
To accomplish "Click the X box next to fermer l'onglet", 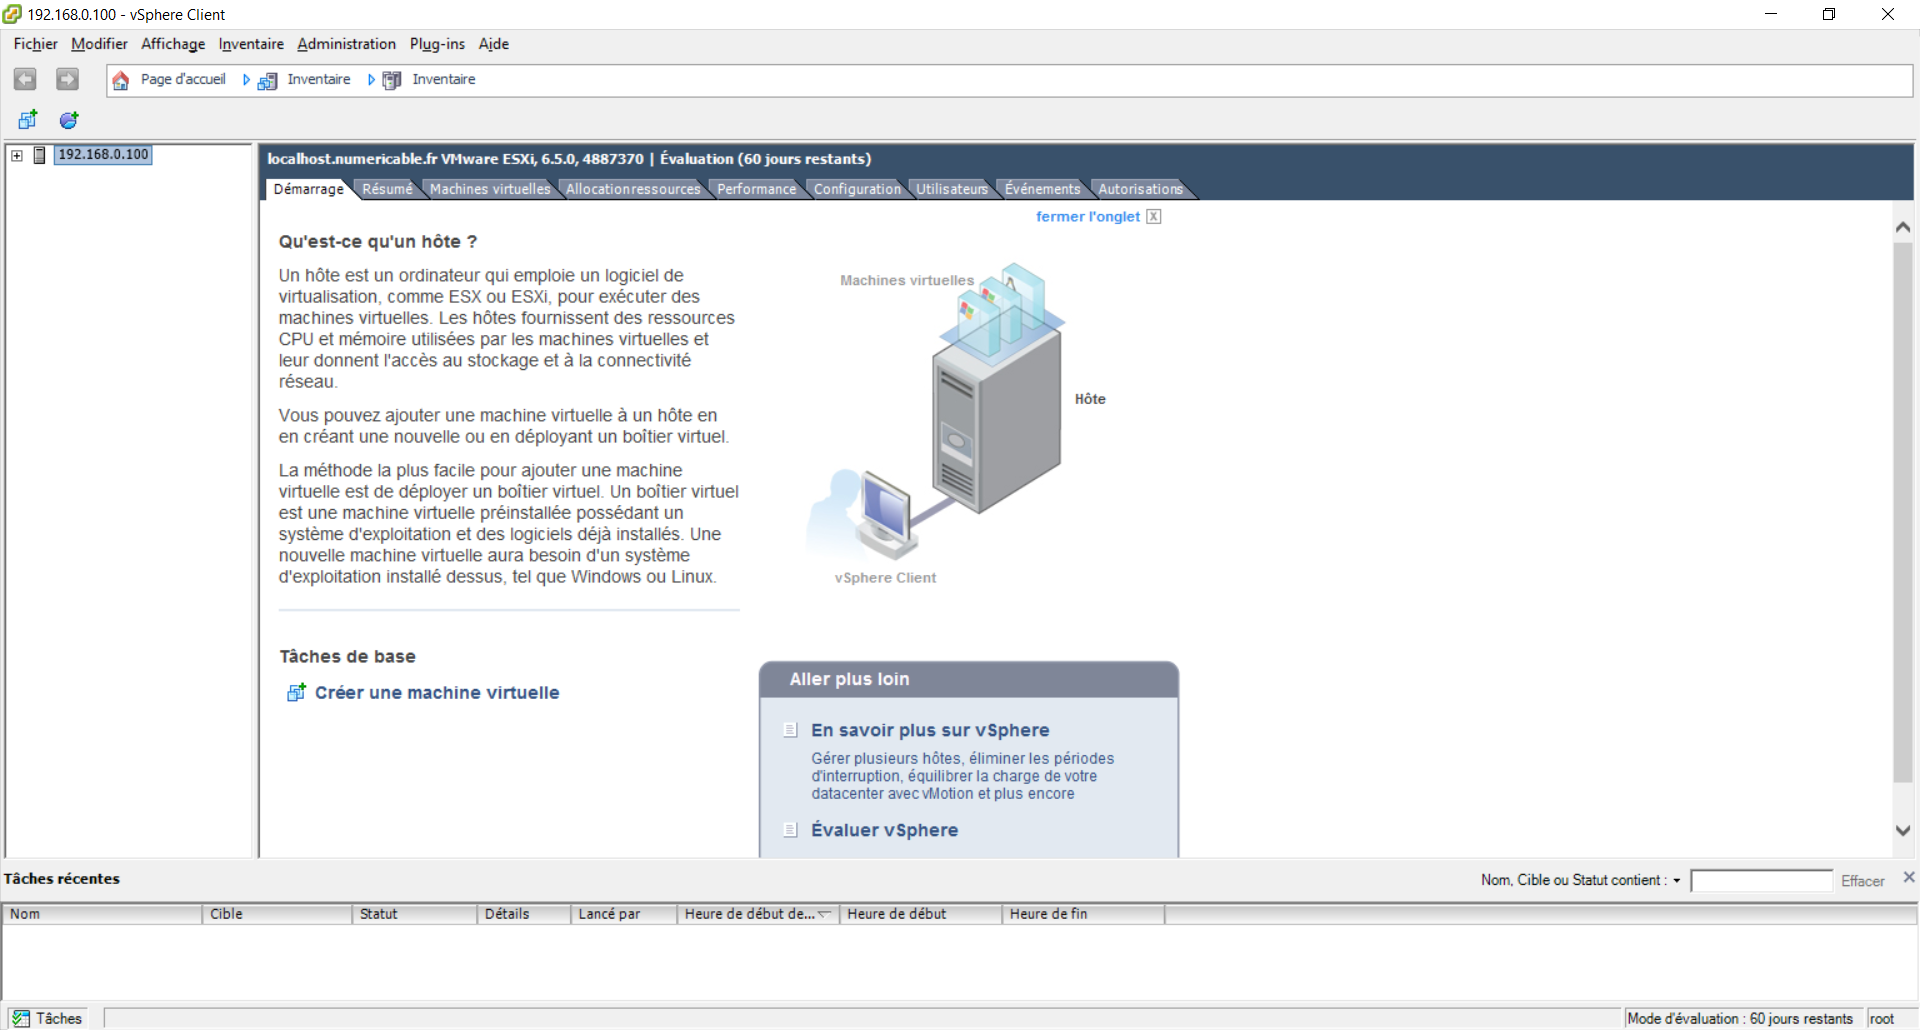I will pyautogui.click(x=1153, y=216).
